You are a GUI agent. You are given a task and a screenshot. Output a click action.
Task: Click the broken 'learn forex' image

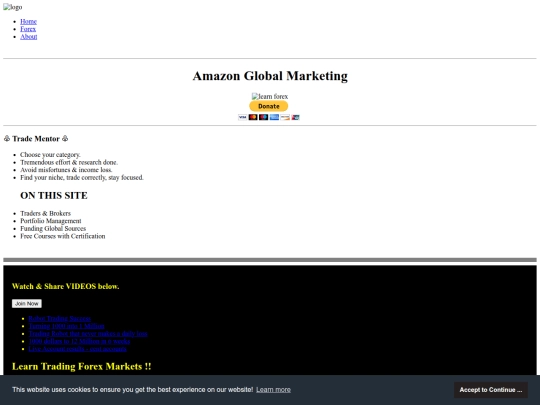270,96
